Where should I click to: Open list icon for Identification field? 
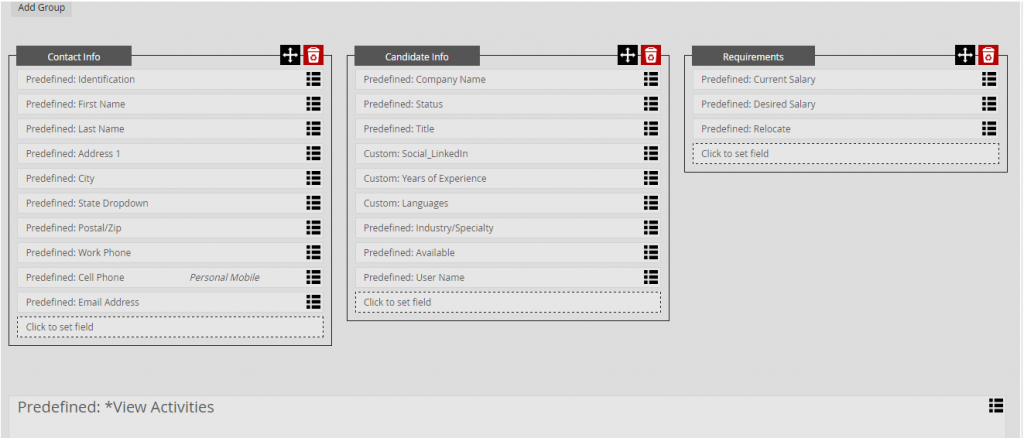(x=313, y=79)
